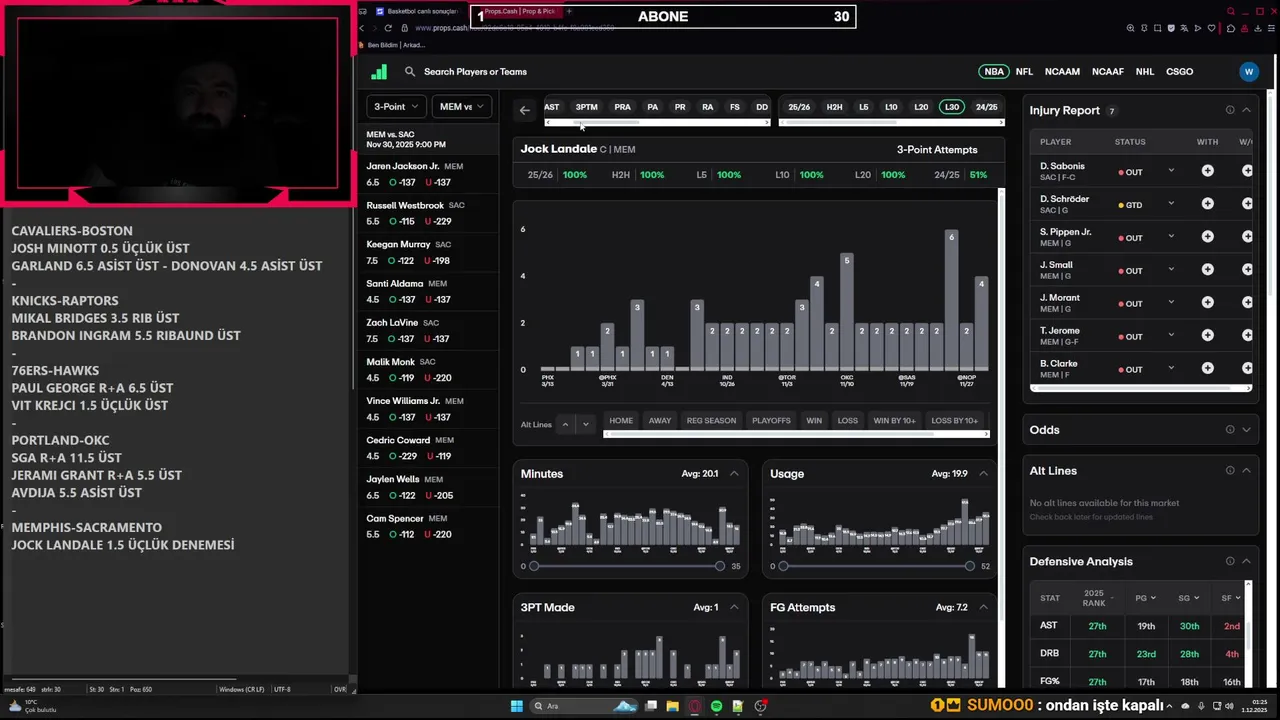Open Jaren Jackson Jr. player row
Screen dimensions: 1280x720
tap(428, 174)
